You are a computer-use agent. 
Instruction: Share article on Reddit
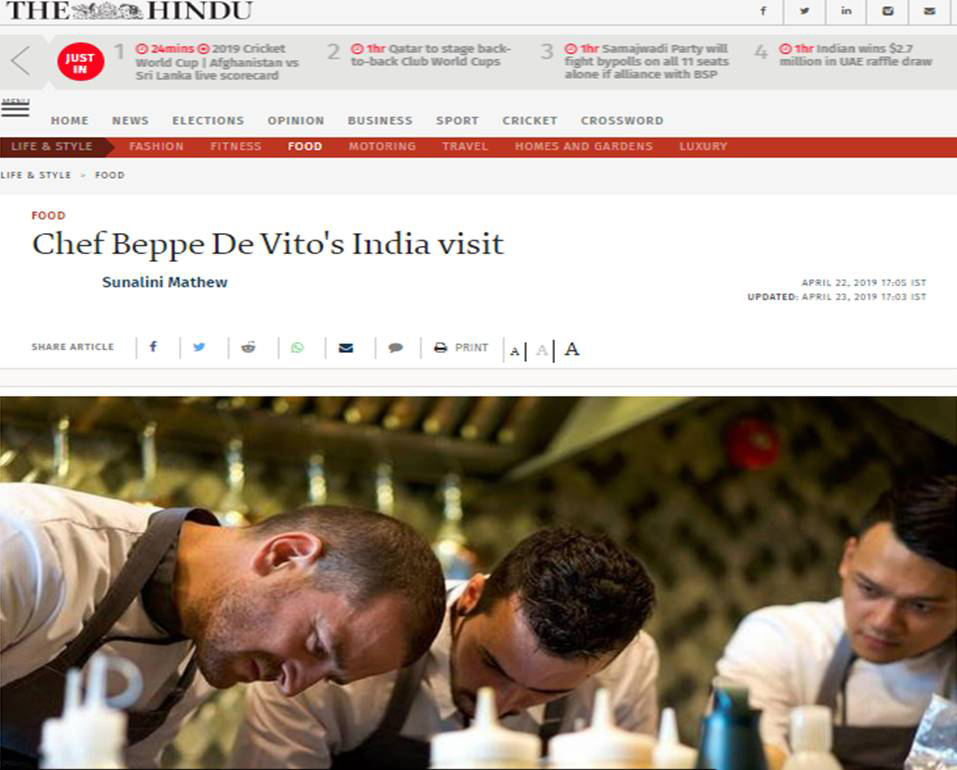pos(248,347)
